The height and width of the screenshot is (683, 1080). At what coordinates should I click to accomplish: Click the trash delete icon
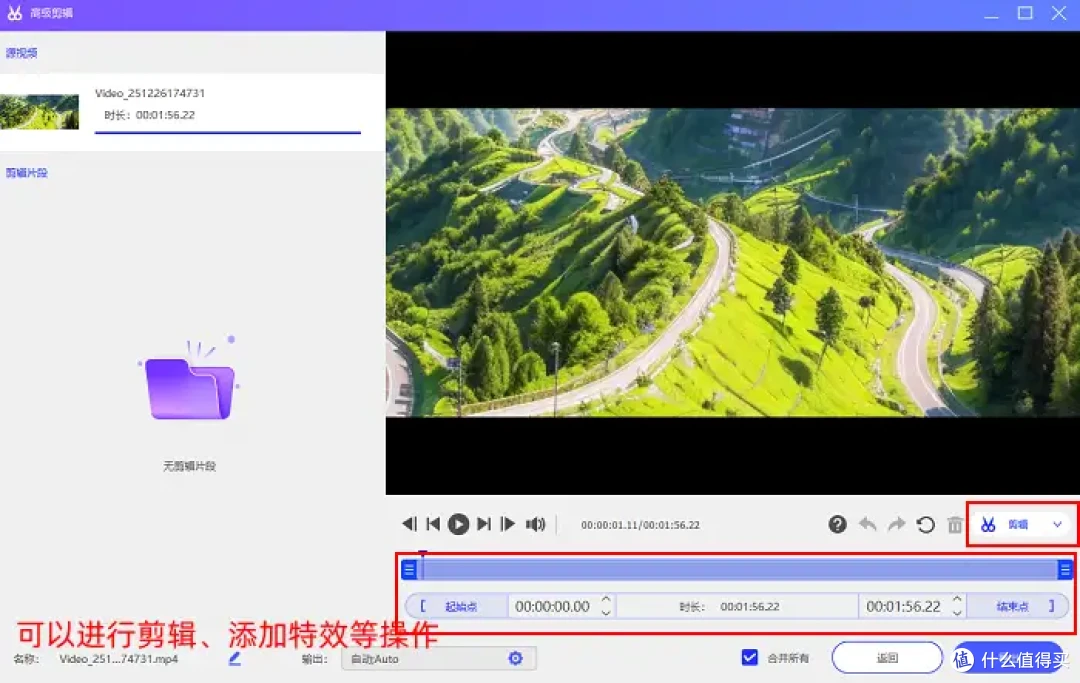pyautogui.click(x=955, y=525)
